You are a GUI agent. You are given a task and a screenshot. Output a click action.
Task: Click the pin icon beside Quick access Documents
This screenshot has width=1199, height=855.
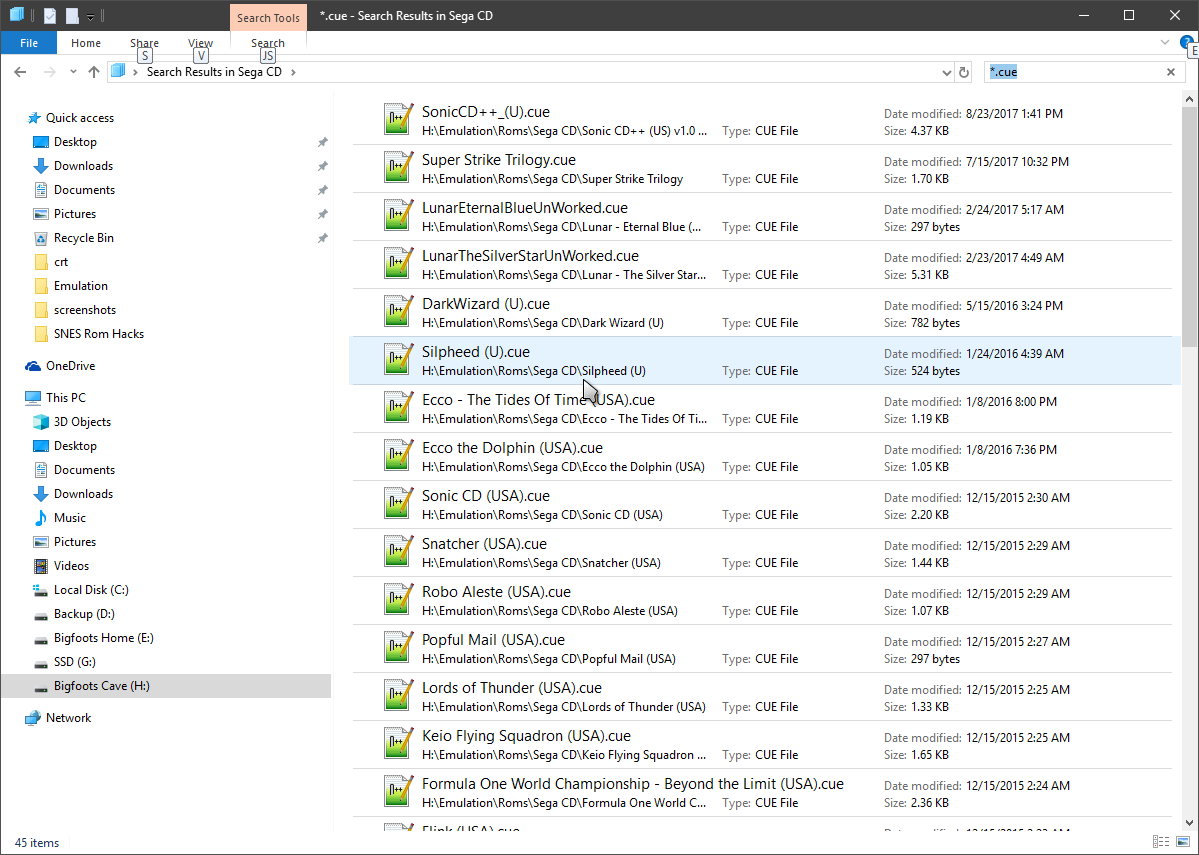click(x=323, y=190)
